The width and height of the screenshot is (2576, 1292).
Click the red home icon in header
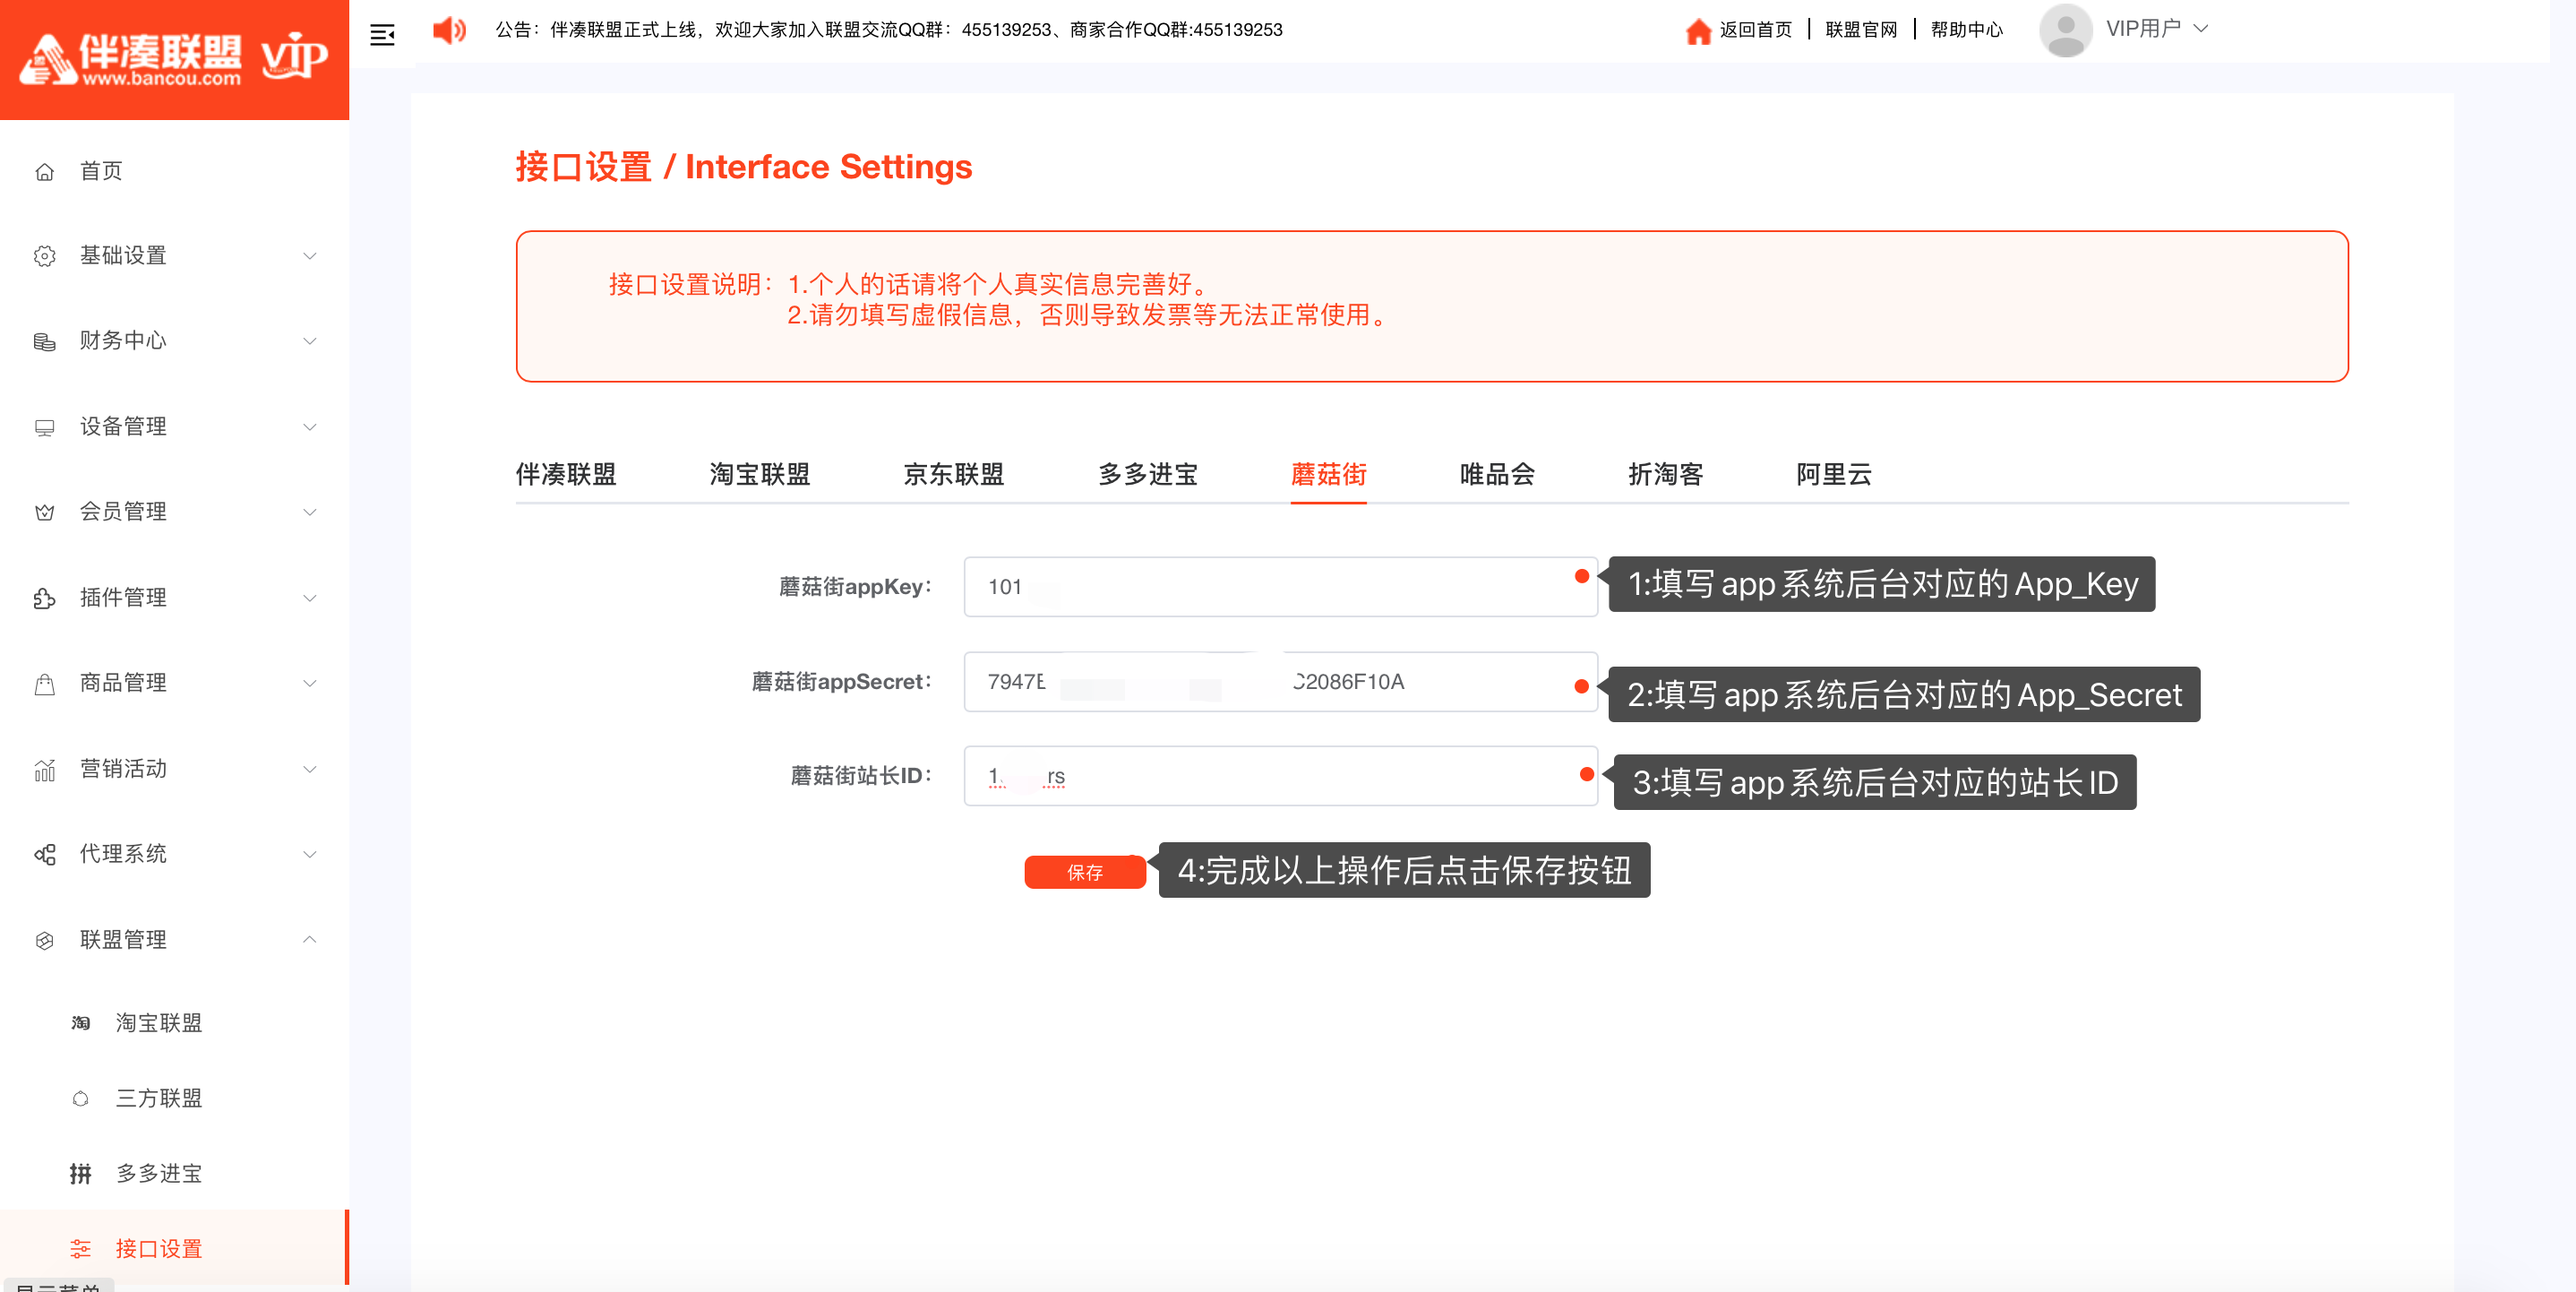tap(1698, 31)
